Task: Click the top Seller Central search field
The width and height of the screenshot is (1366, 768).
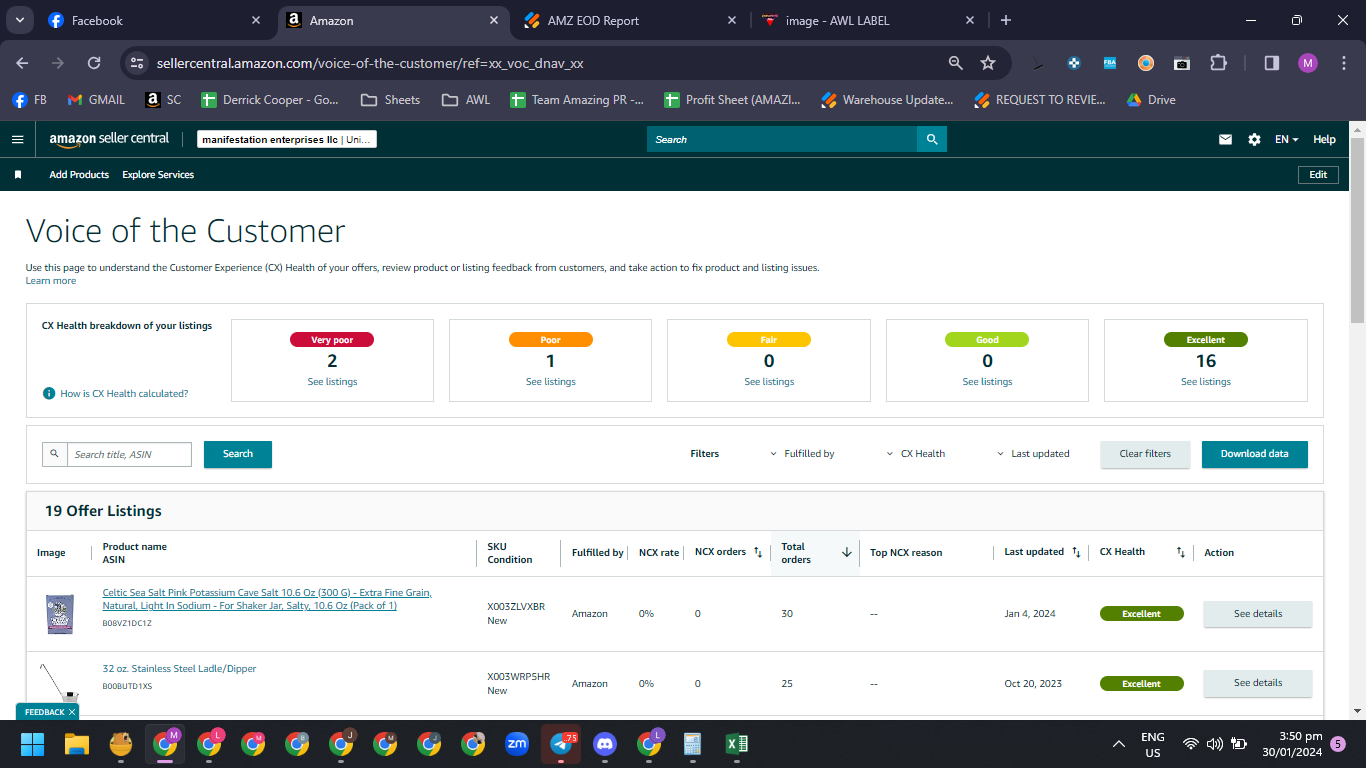Action: click(782, 139)
